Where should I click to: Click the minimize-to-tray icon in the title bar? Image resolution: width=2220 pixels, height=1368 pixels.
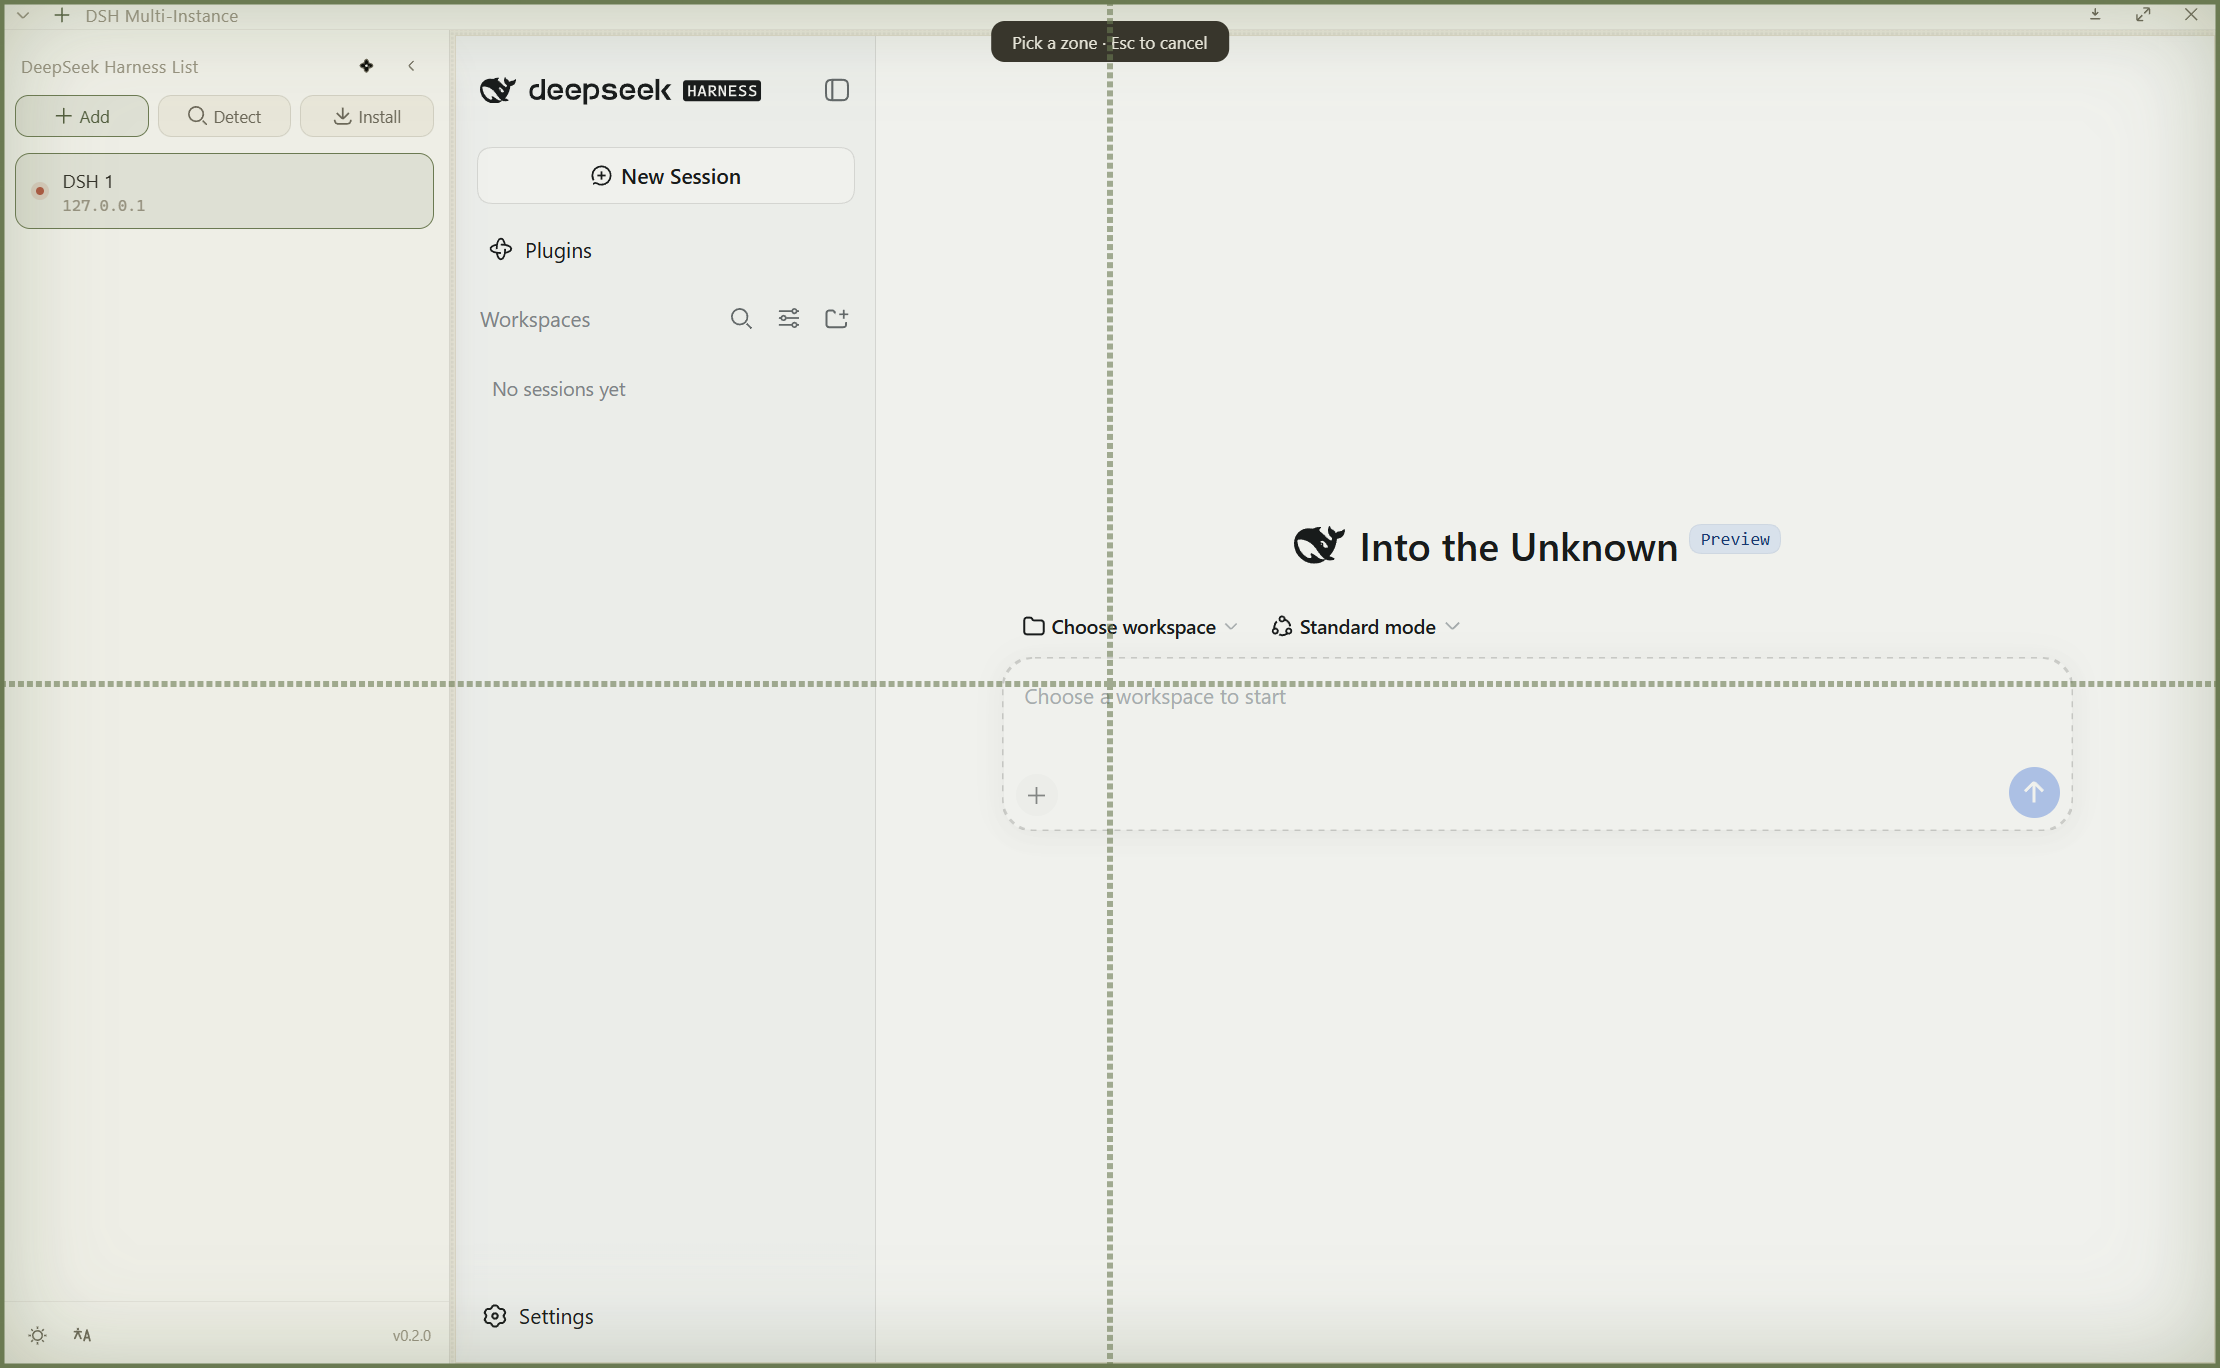point(2096,15)
